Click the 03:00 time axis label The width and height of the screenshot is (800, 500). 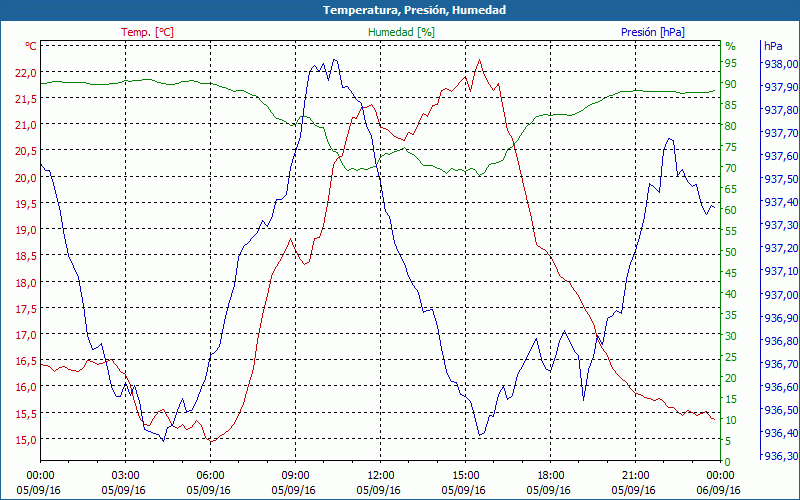(126, 476)
